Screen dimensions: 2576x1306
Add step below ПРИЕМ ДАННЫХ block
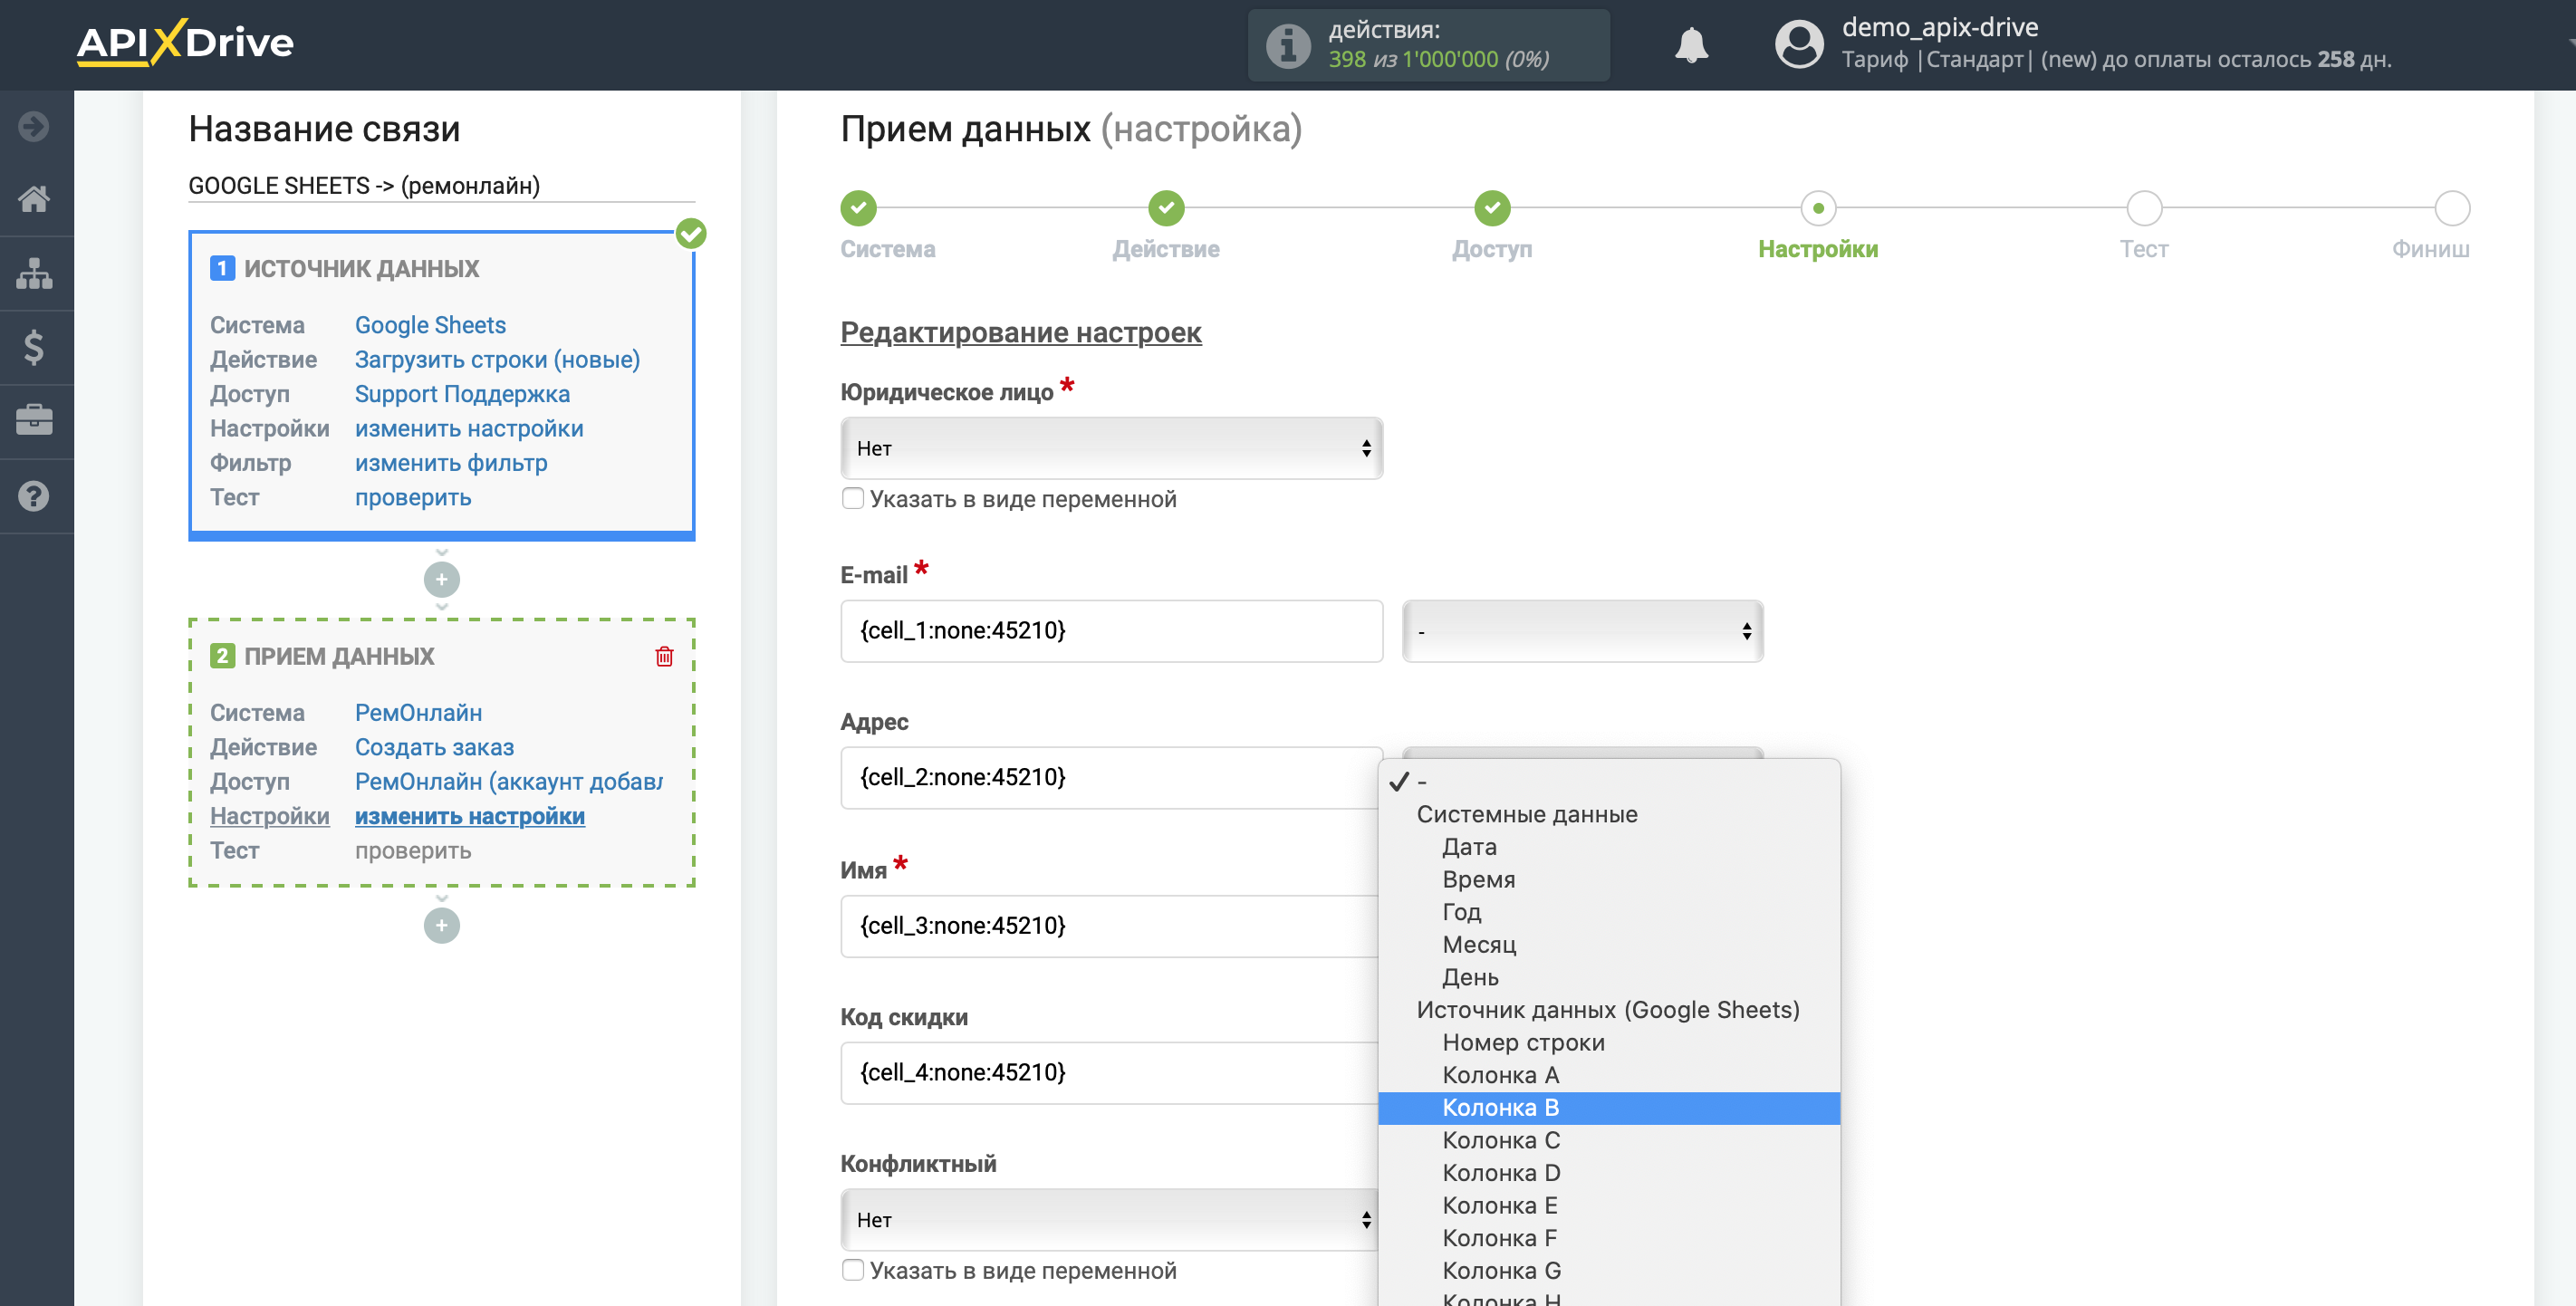pos(441,925)
